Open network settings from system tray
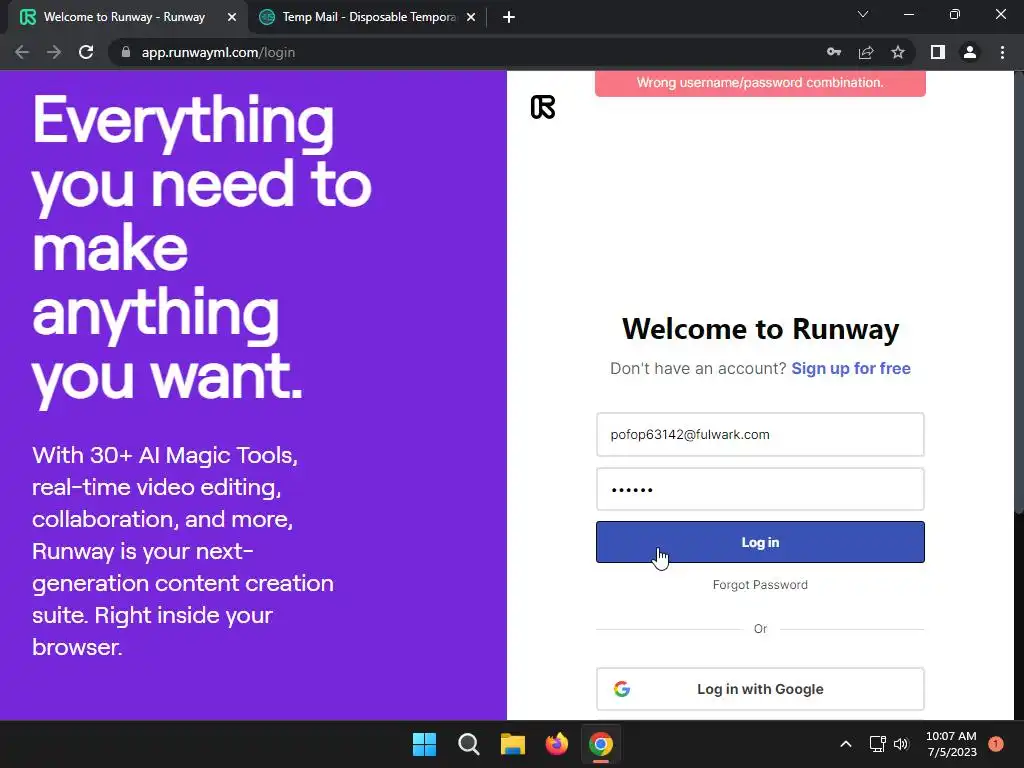This screenshot has width=1024, height=768. [x=877, y=744]
